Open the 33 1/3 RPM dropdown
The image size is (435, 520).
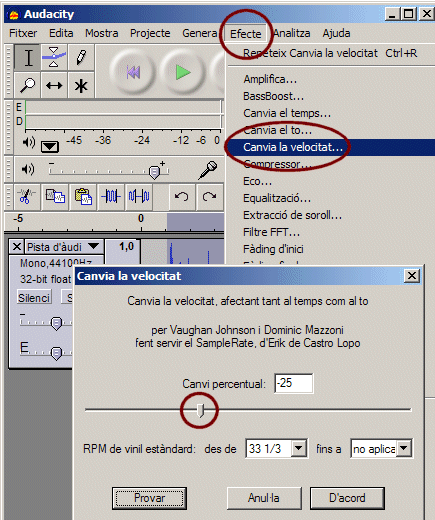coord(298,448)
